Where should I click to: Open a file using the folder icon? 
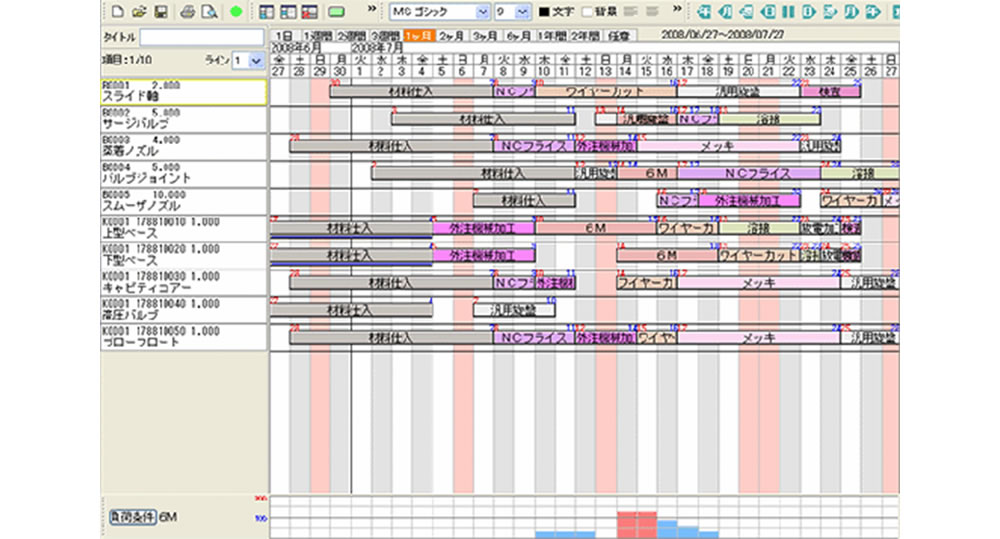click(139, 11)
